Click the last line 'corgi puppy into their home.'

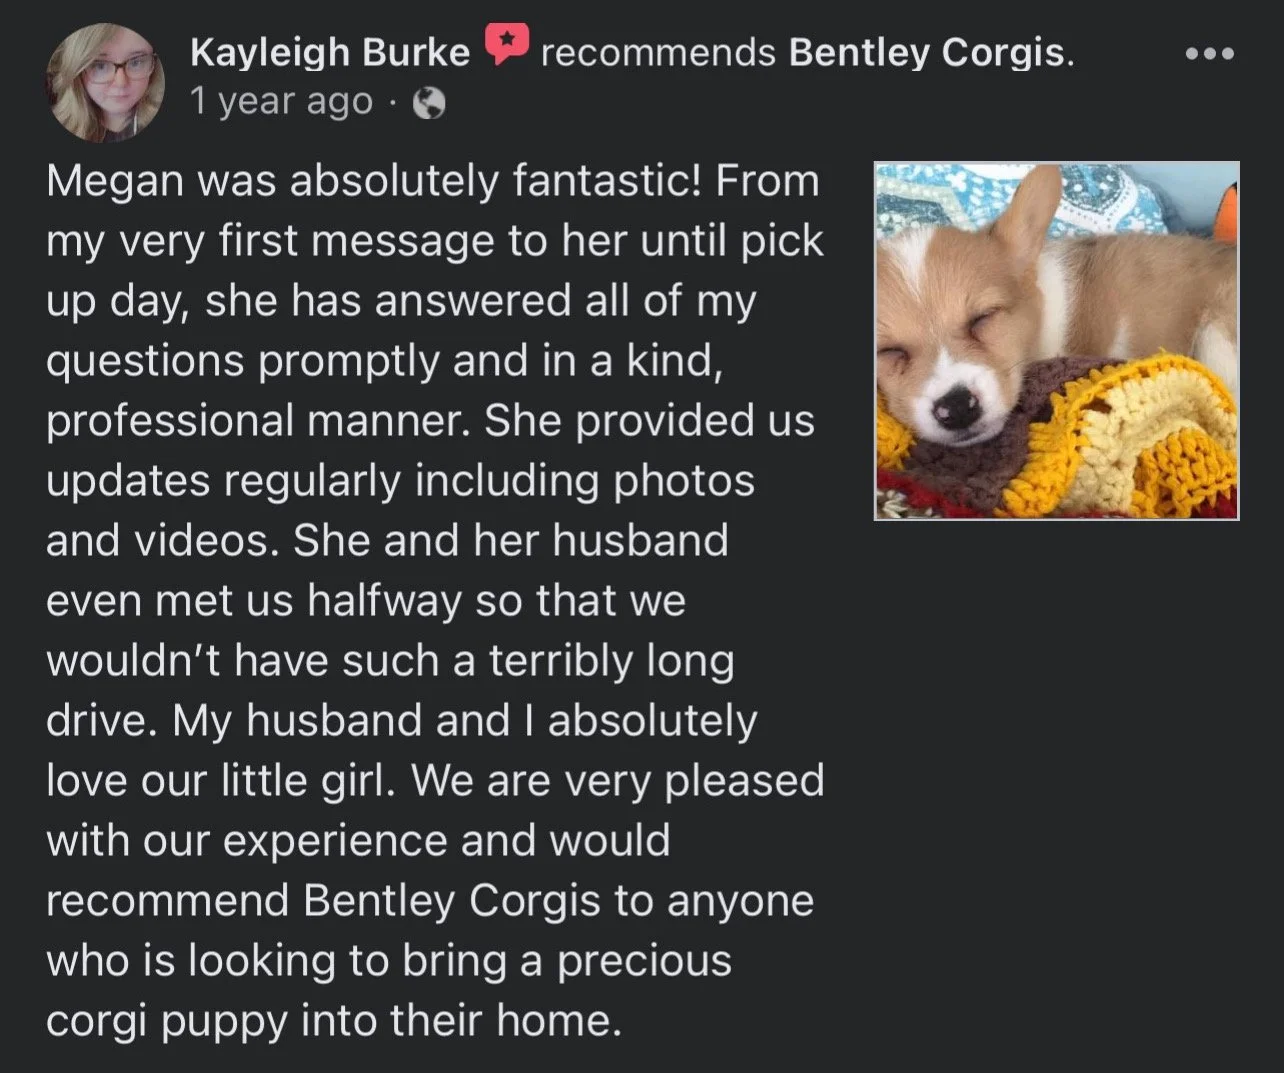tap(334, 1021)
